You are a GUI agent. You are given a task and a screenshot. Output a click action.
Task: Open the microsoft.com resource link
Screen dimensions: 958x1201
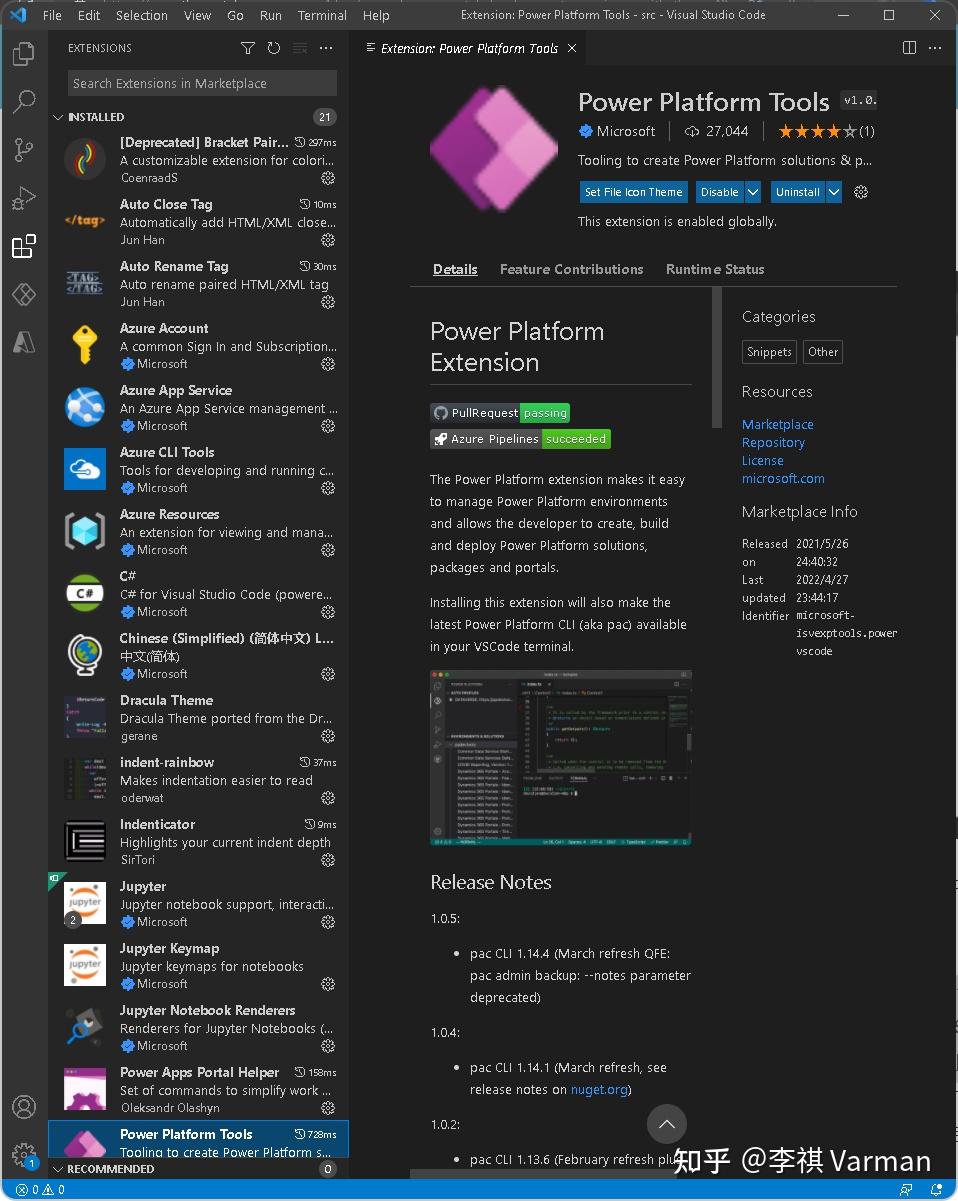(x=783, y=479)
